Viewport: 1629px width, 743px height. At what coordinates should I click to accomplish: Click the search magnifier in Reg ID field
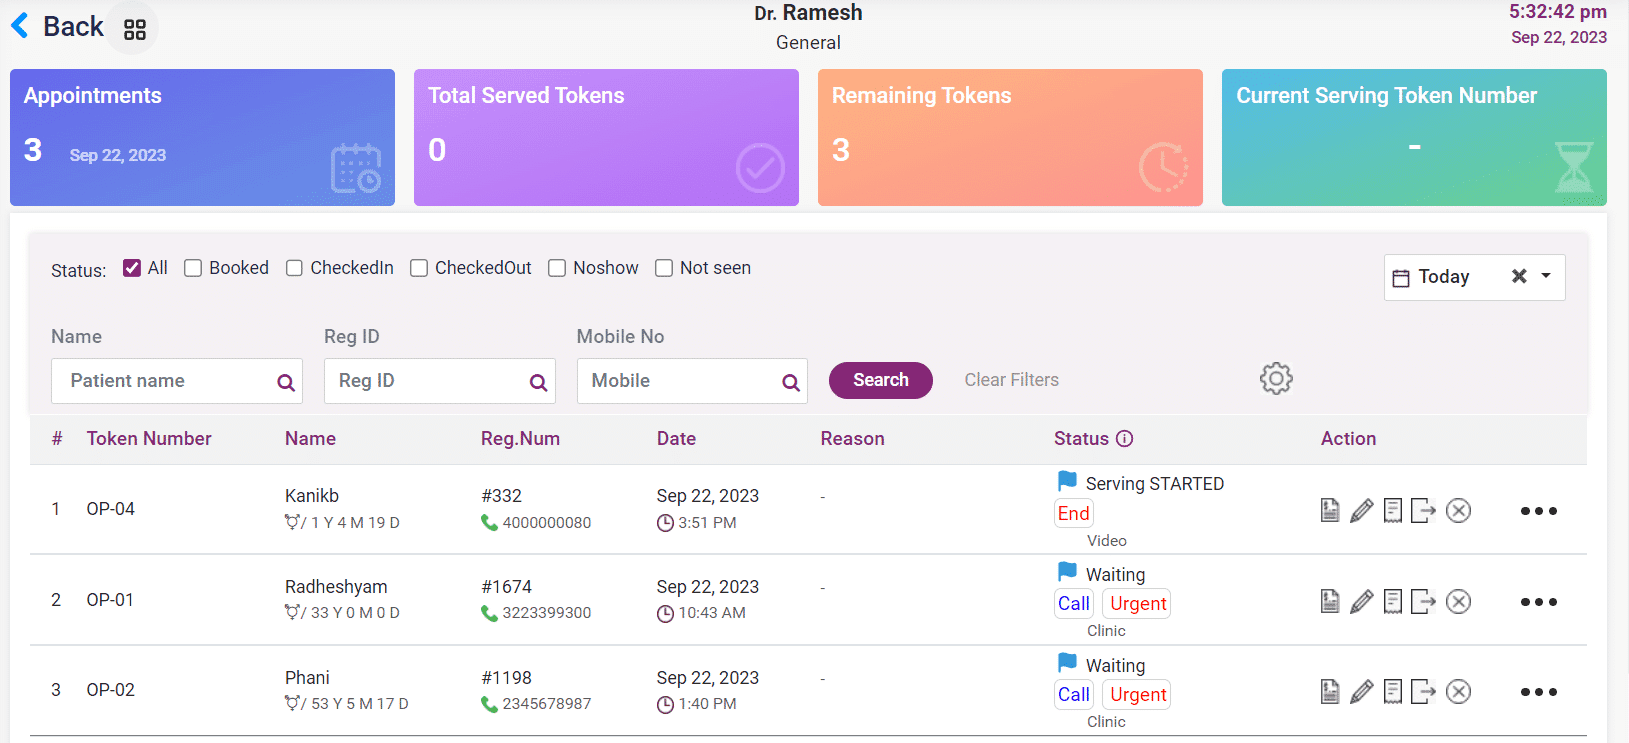coord(538,382)
